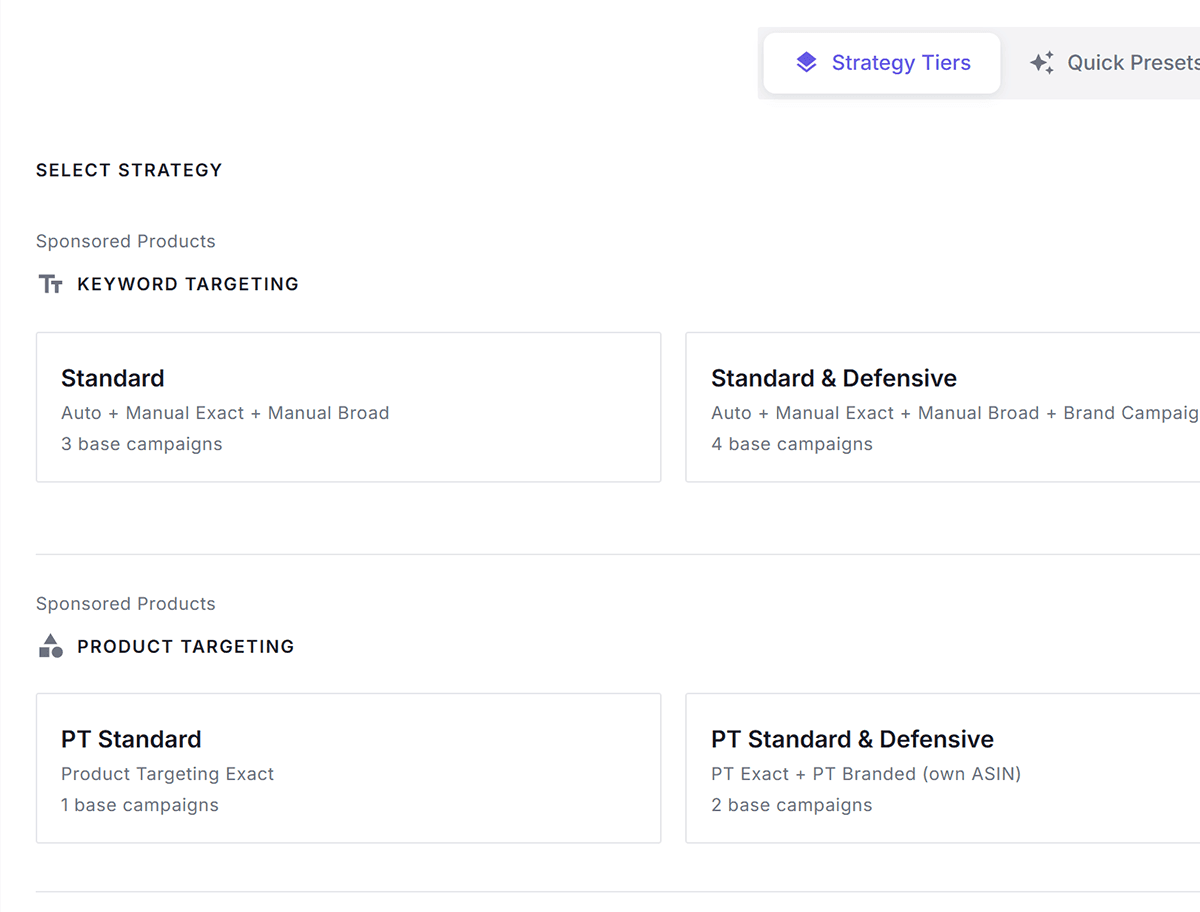
Task: Click the 'Product Targeting Exact' description
Action: [x=167, y=774]
